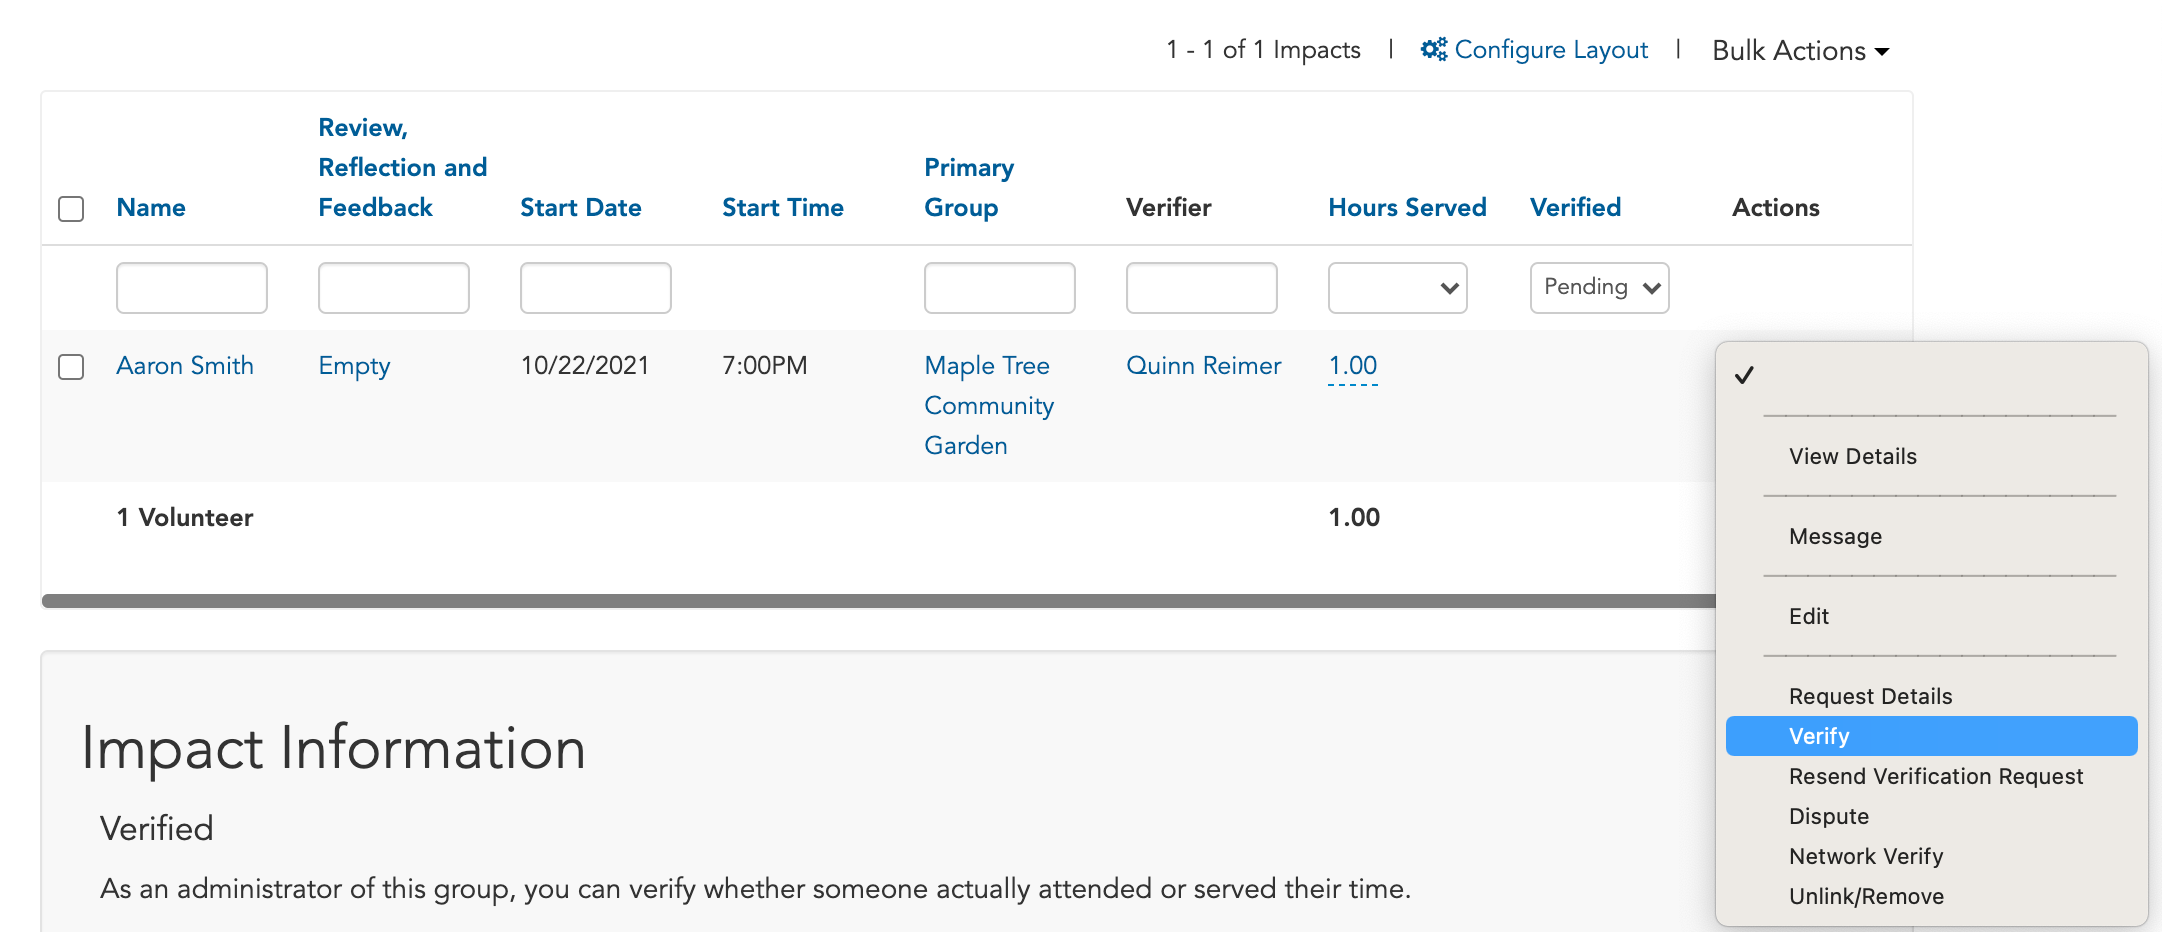Click the horizontal table scrollbar
The height and width of the screenshot is (932, 2162).
click(x=878, y=601)
